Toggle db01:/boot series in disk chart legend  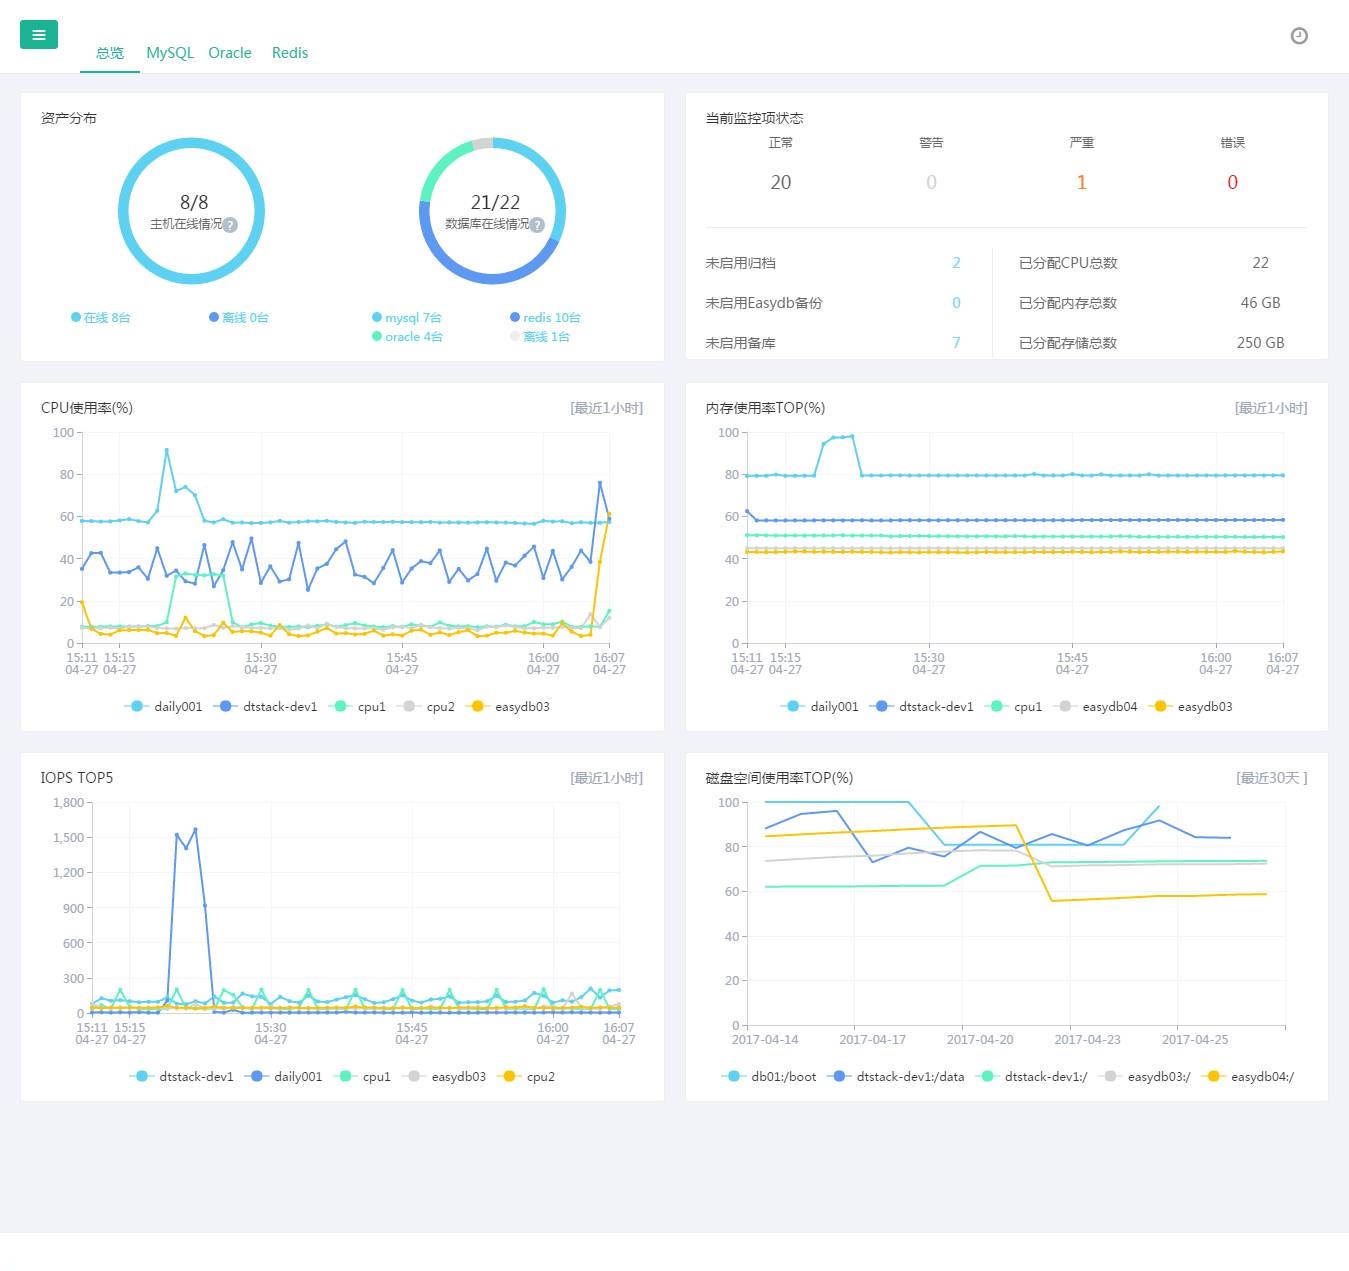(x=769, y=1077)
